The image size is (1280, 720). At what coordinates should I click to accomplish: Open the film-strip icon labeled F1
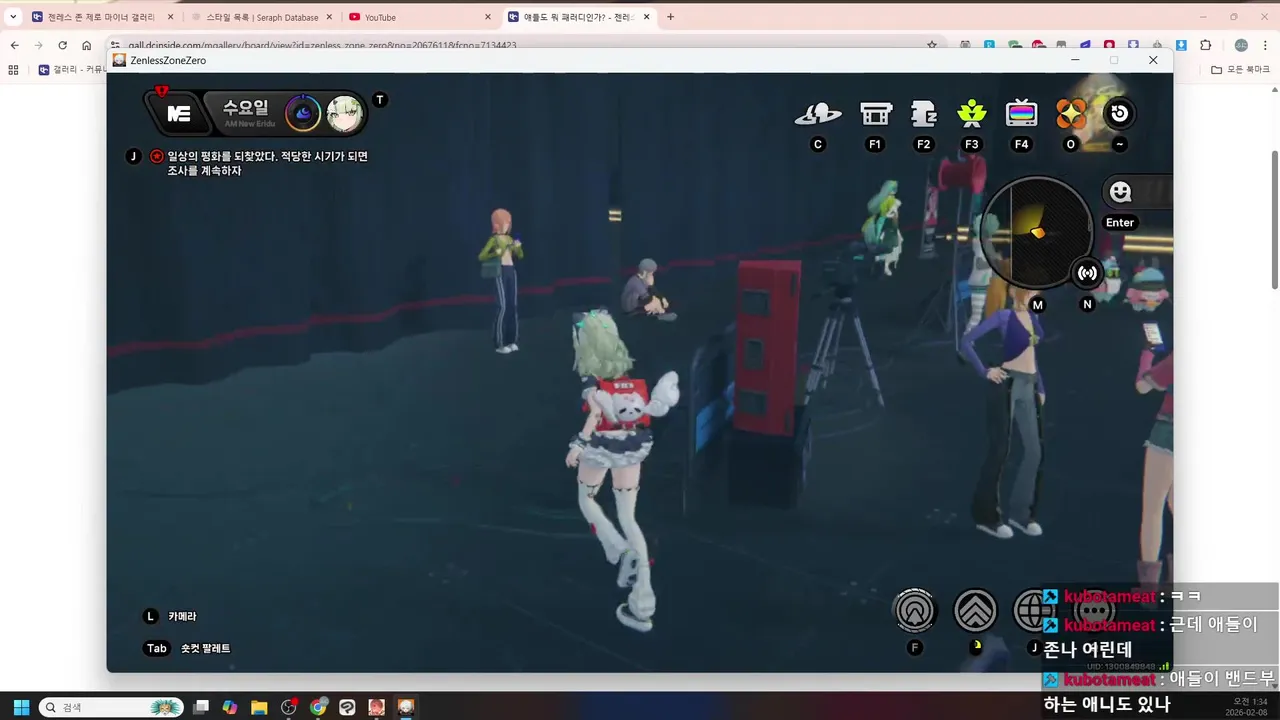pos(876,114)
